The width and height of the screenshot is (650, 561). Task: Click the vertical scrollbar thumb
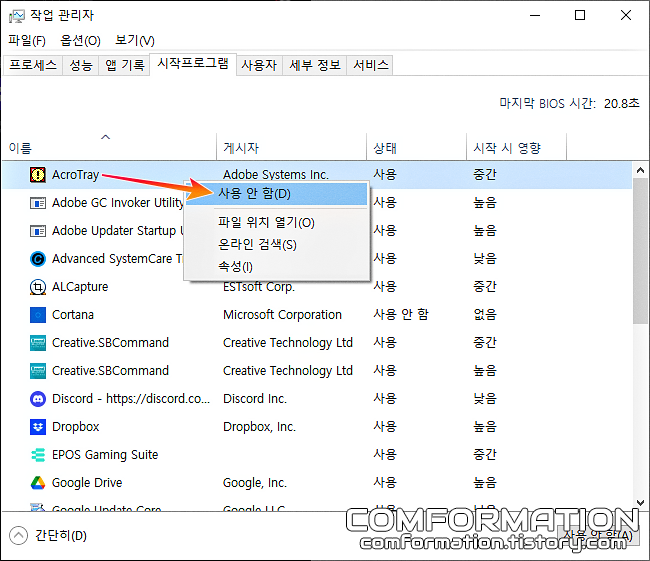(x=640, y=251)
